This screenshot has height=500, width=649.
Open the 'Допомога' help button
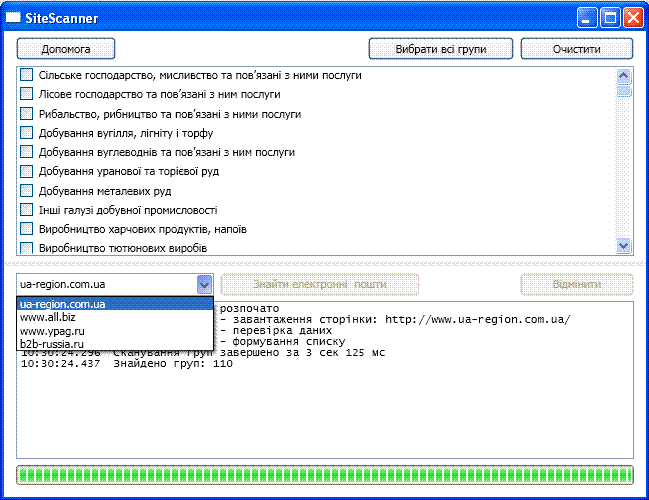point(66,49)
